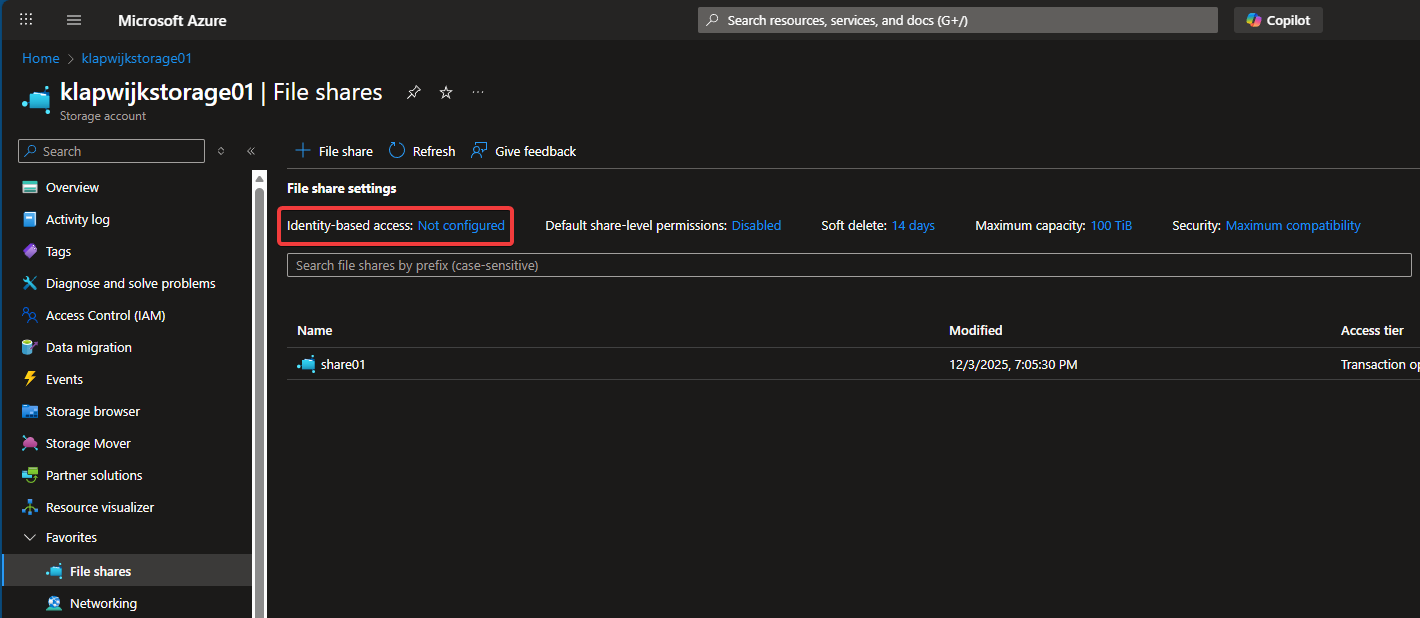Open the Azure portal hamburger menu
This screenshot has width=1420, height=618.
coord(74,20)
